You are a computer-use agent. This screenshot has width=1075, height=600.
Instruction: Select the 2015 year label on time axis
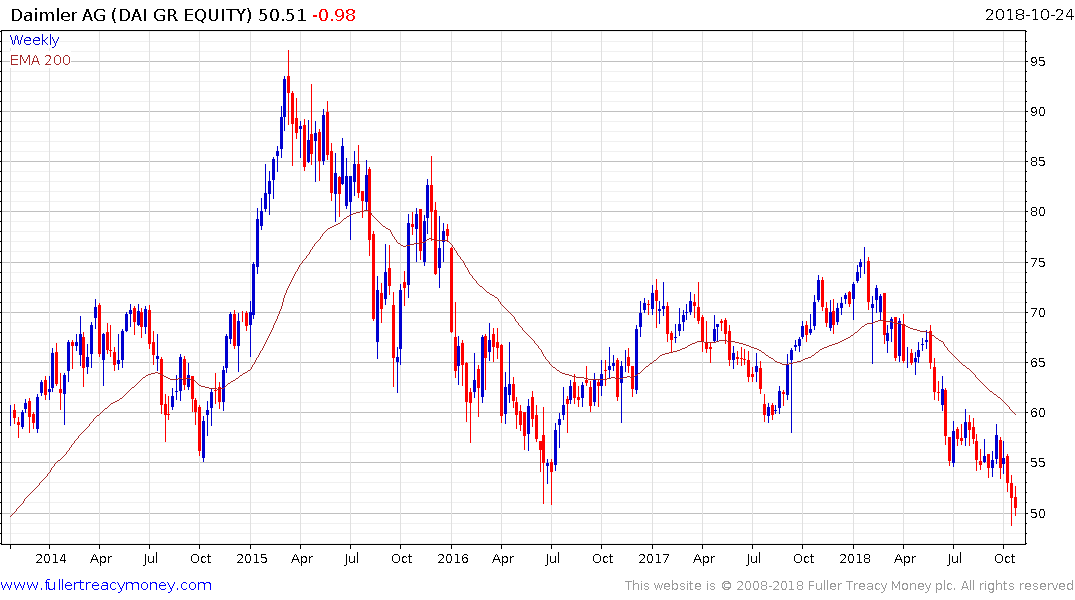tap(252, 558)
